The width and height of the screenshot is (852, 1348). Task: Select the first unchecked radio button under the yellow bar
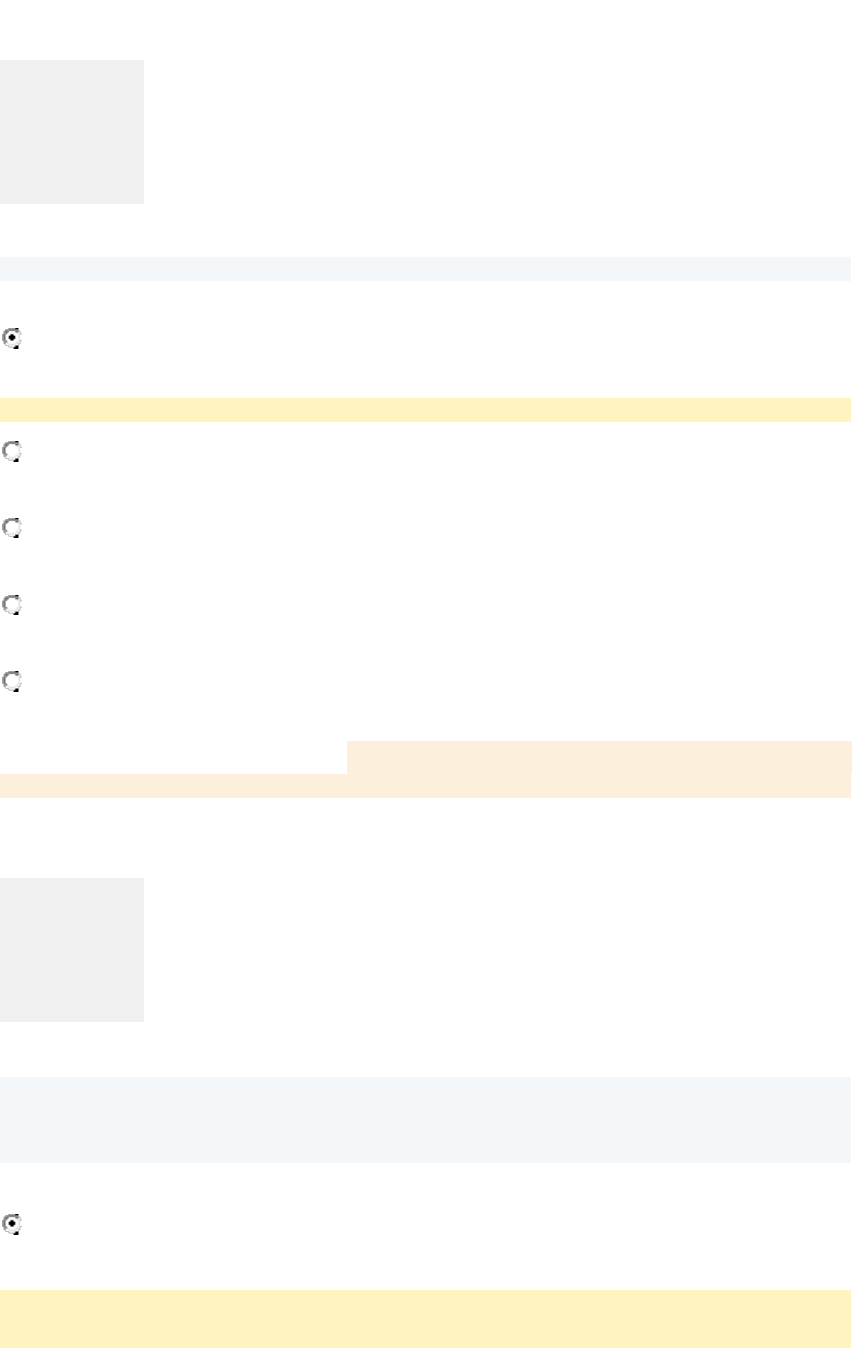(x=13, y=452)
